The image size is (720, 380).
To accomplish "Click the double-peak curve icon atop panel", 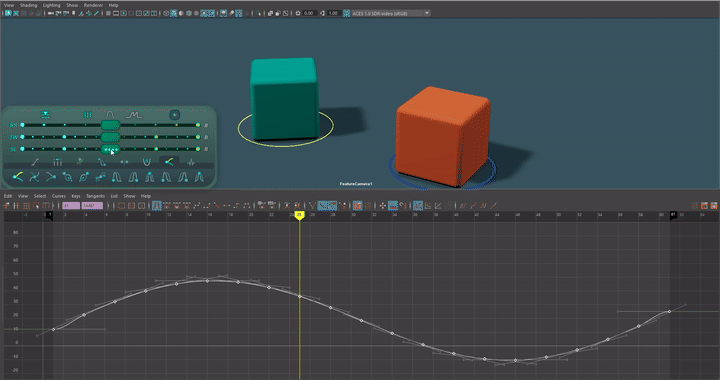I will pyautogui.click(x=134, y=115).
